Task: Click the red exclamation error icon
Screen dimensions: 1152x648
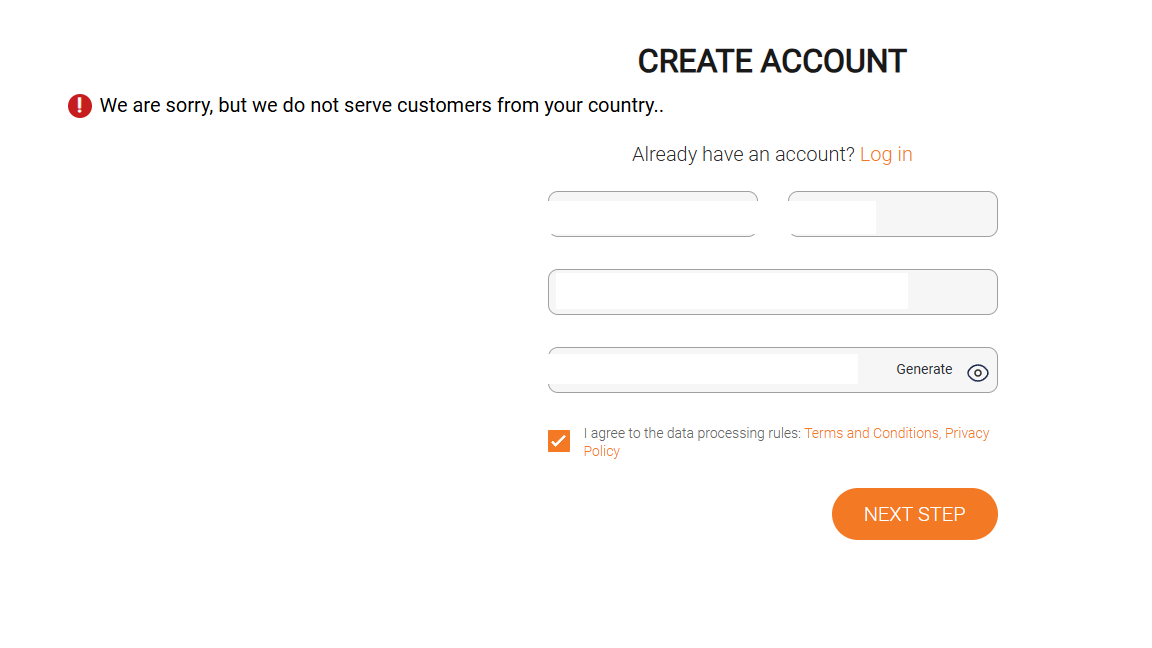Action: click(x=80, y=105)
